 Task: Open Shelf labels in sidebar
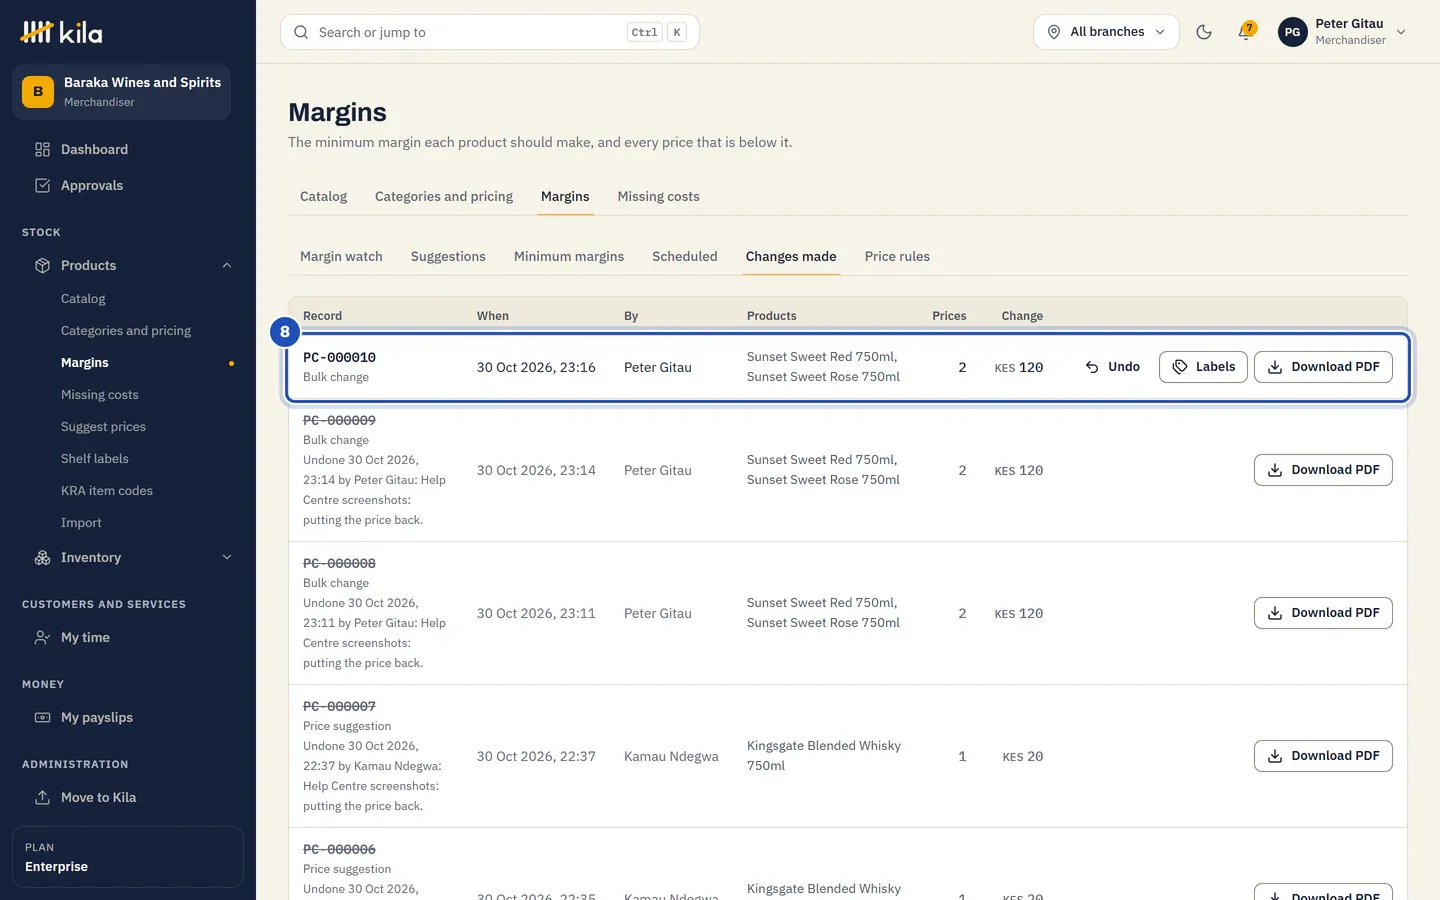95,458
